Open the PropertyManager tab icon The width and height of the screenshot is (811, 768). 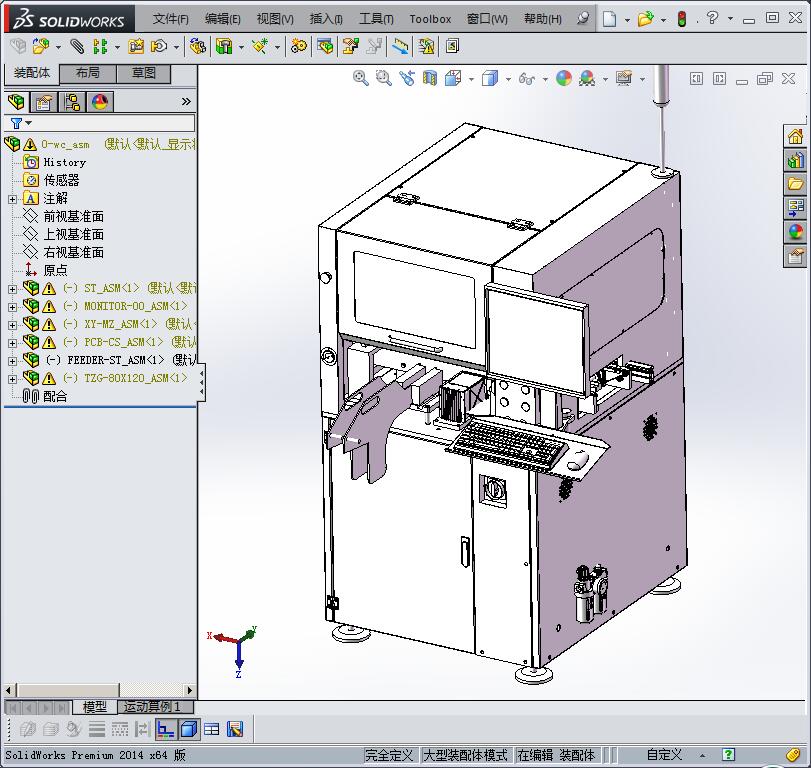pyautogui.click(x=44, y=102)
